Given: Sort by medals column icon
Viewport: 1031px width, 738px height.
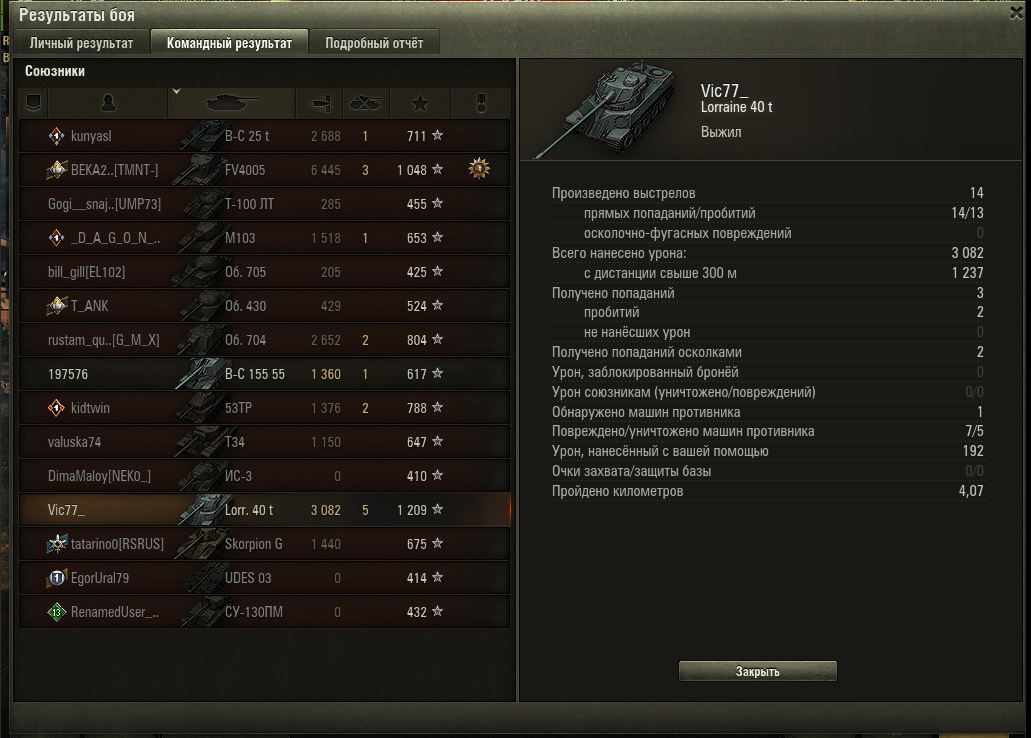Looking at the screenshot, I should [x=481, y=103].
